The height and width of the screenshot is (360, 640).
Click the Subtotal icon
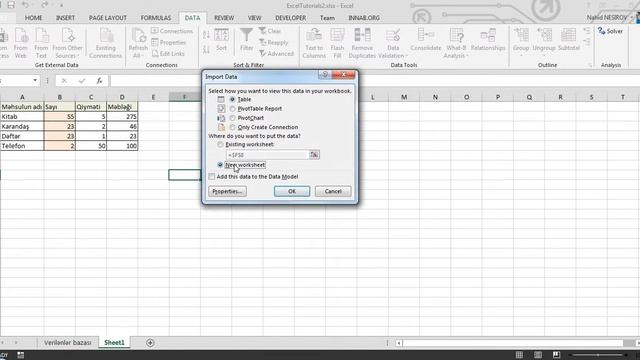pos(569,40)
